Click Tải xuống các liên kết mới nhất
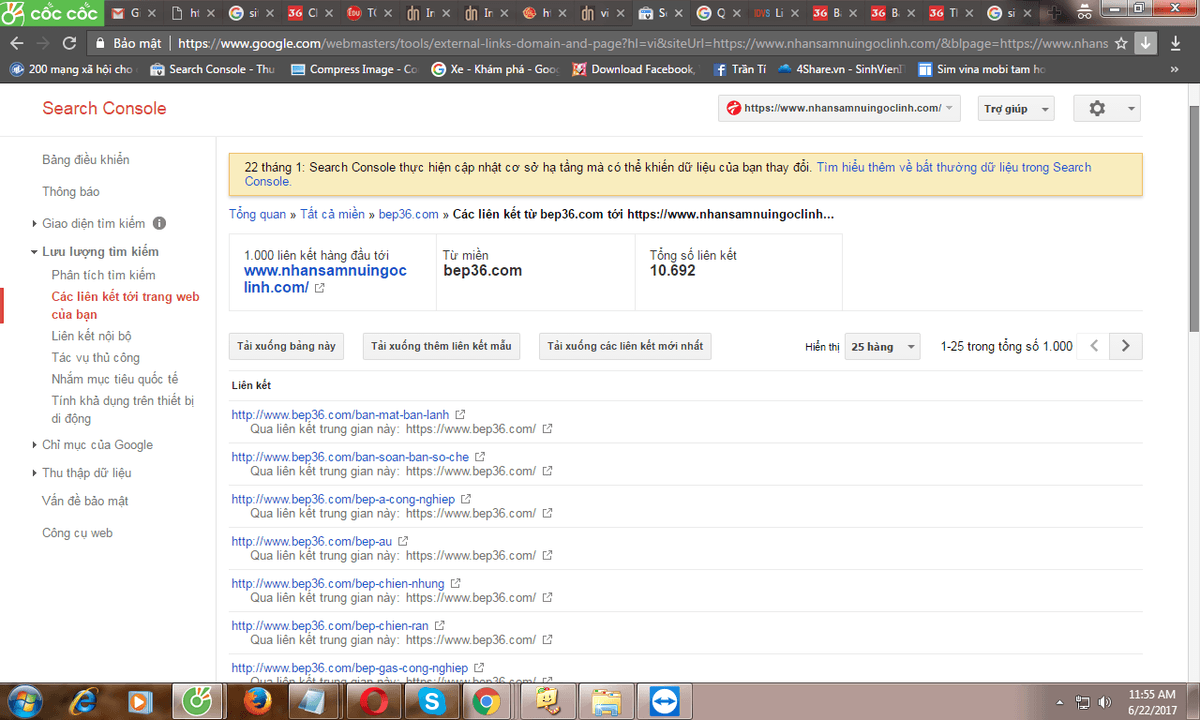This screenshot has width=1200, height=720. coord(625,346)
